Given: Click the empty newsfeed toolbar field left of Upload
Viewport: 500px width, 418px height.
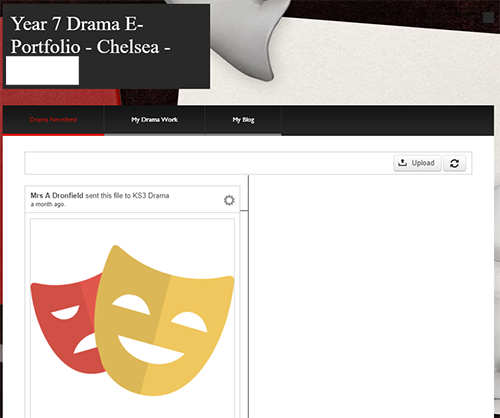Looking at the screenshot, I should (209, 163).
